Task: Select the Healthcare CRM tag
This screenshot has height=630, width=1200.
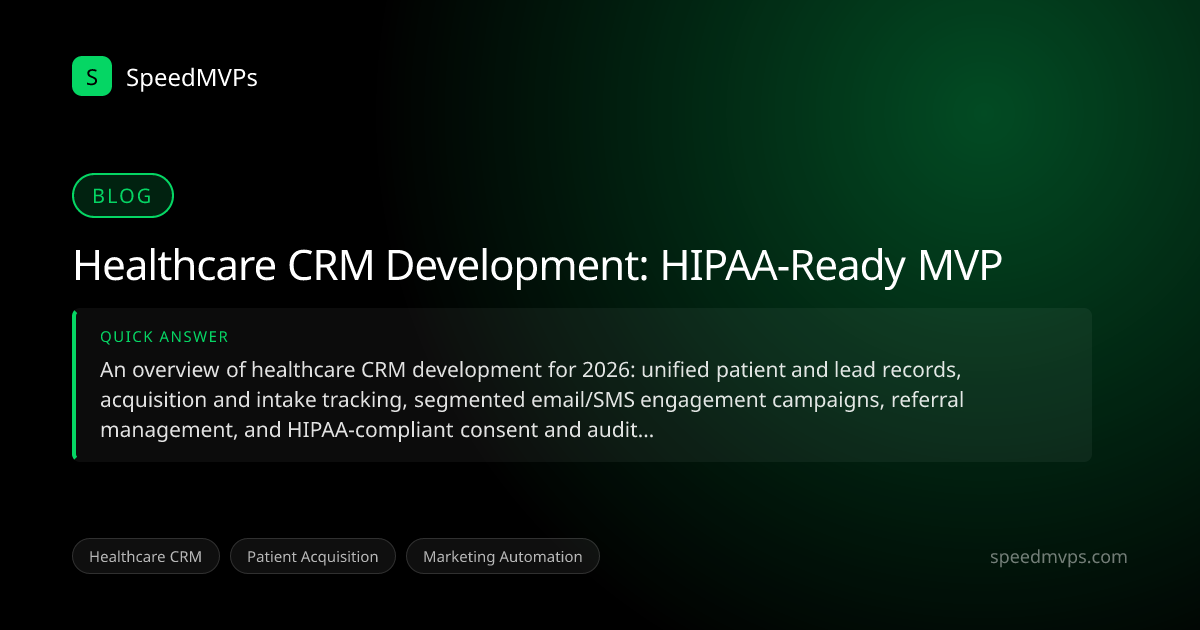Action: tap(146, 556)
